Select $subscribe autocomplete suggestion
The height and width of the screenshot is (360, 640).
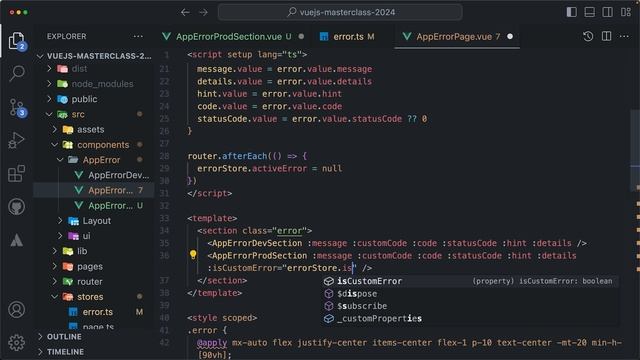[x=470, y=306]
